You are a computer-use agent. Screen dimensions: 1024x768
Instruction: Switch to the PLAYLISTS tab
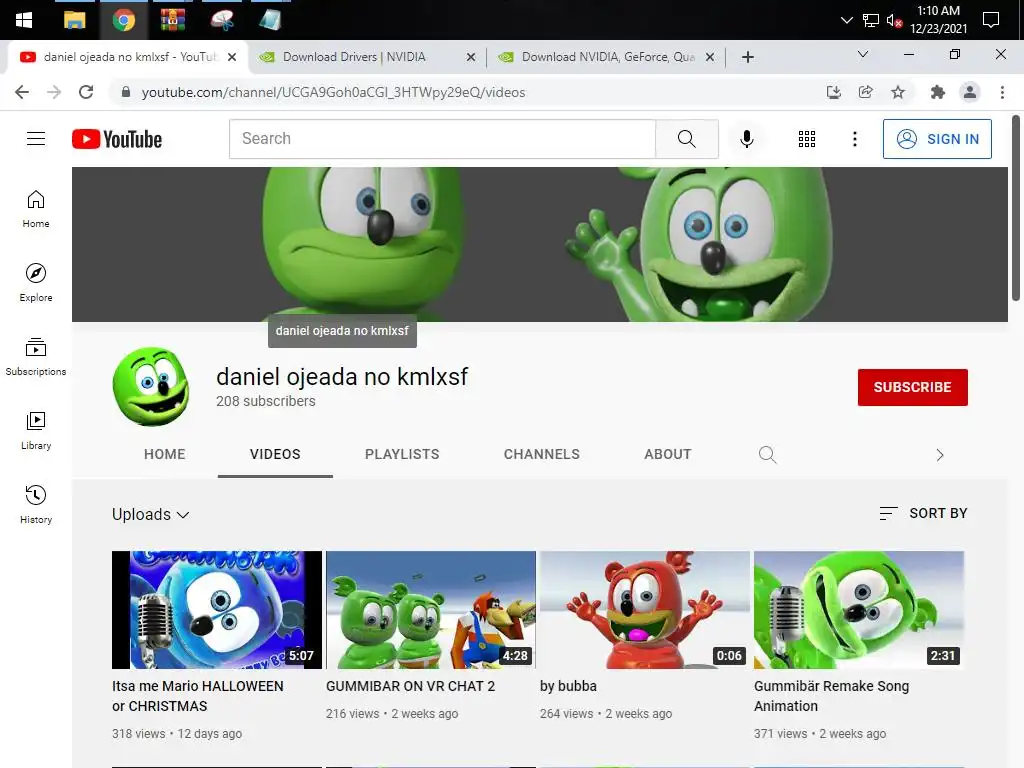tap(402, 455)
